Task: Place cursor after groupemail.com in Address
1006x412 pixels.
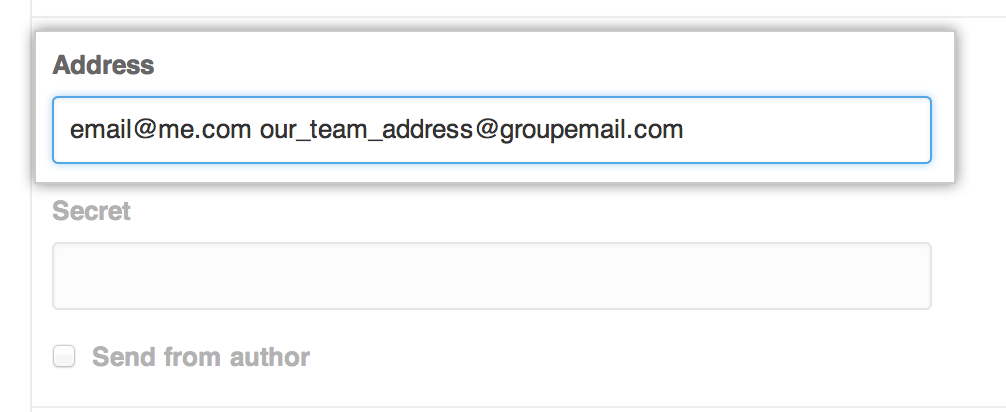Action: [x=685, y=130]
